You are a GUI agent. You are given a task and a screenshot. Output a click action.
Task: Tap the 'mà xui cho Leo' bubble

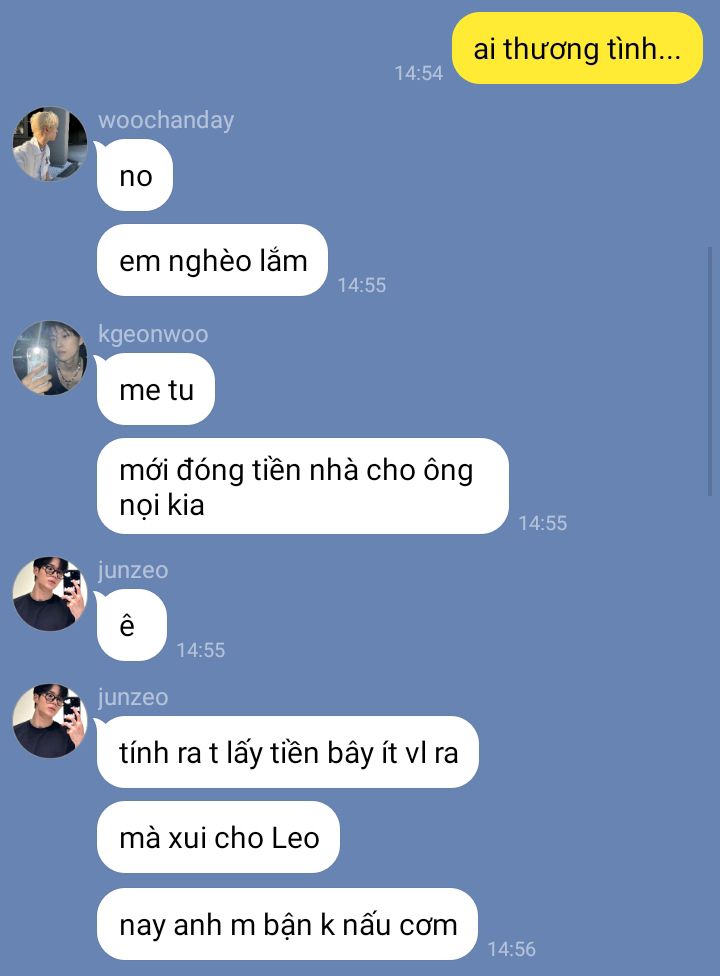pos(218,837)
